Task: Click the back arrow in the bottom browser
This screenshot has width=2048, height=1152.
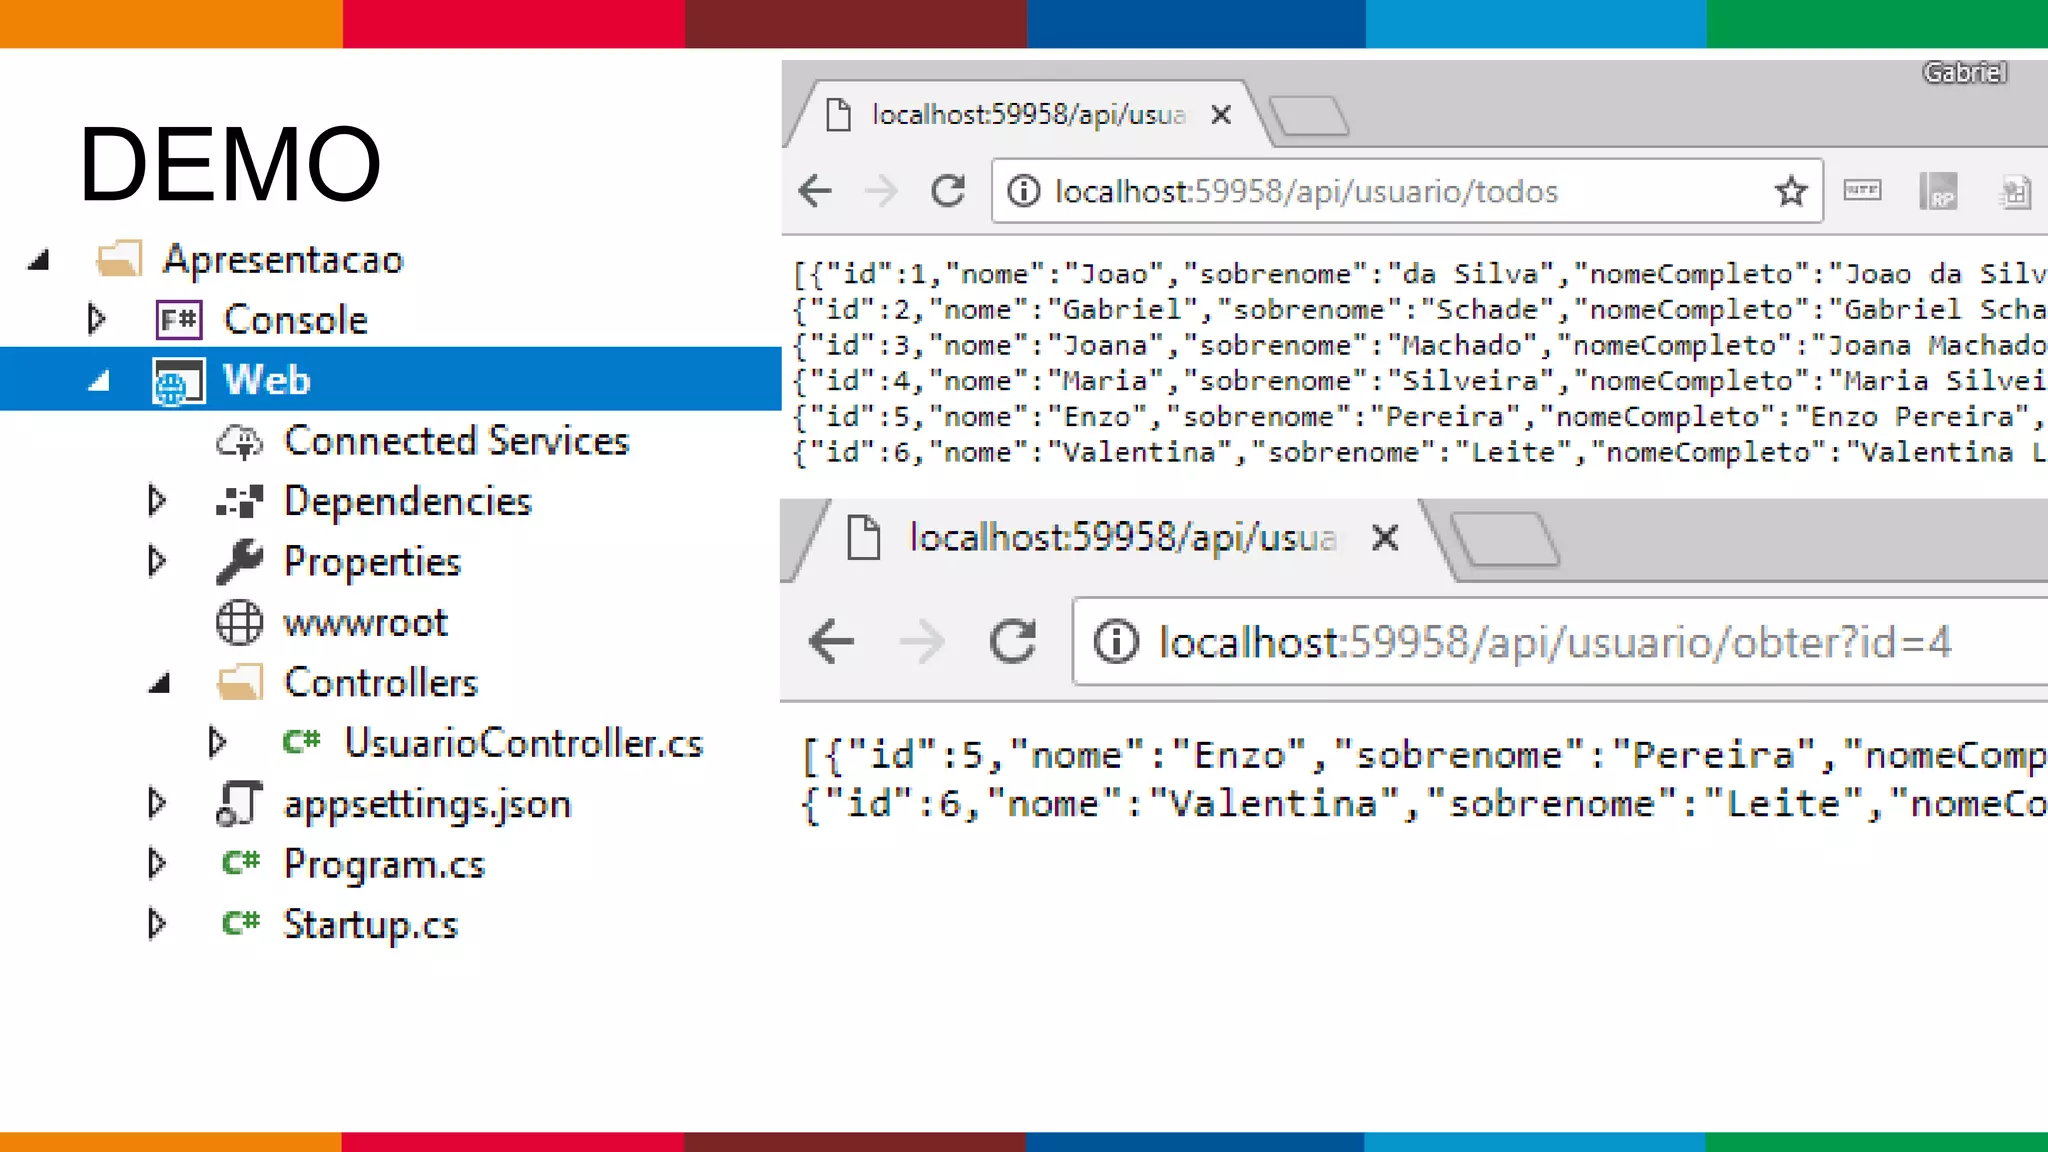Action: 831,641
